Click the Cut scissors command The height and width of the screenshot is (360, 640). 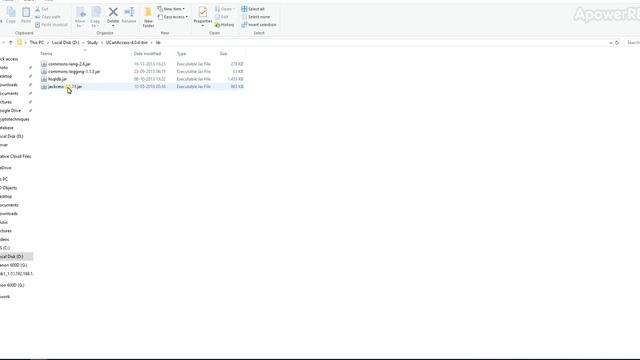[x=42, y=9]
